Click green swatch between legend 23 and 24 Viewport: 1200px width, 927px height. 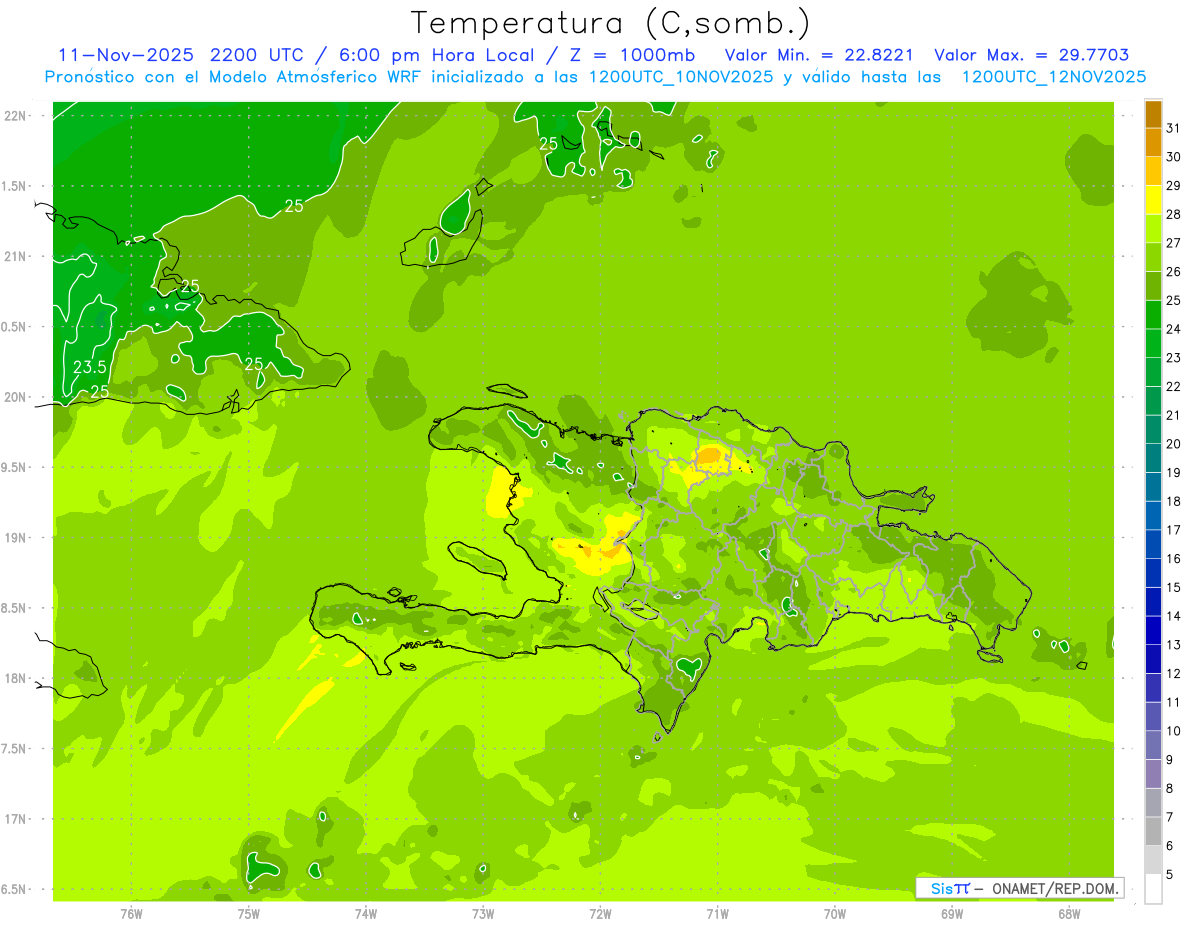1153,343
